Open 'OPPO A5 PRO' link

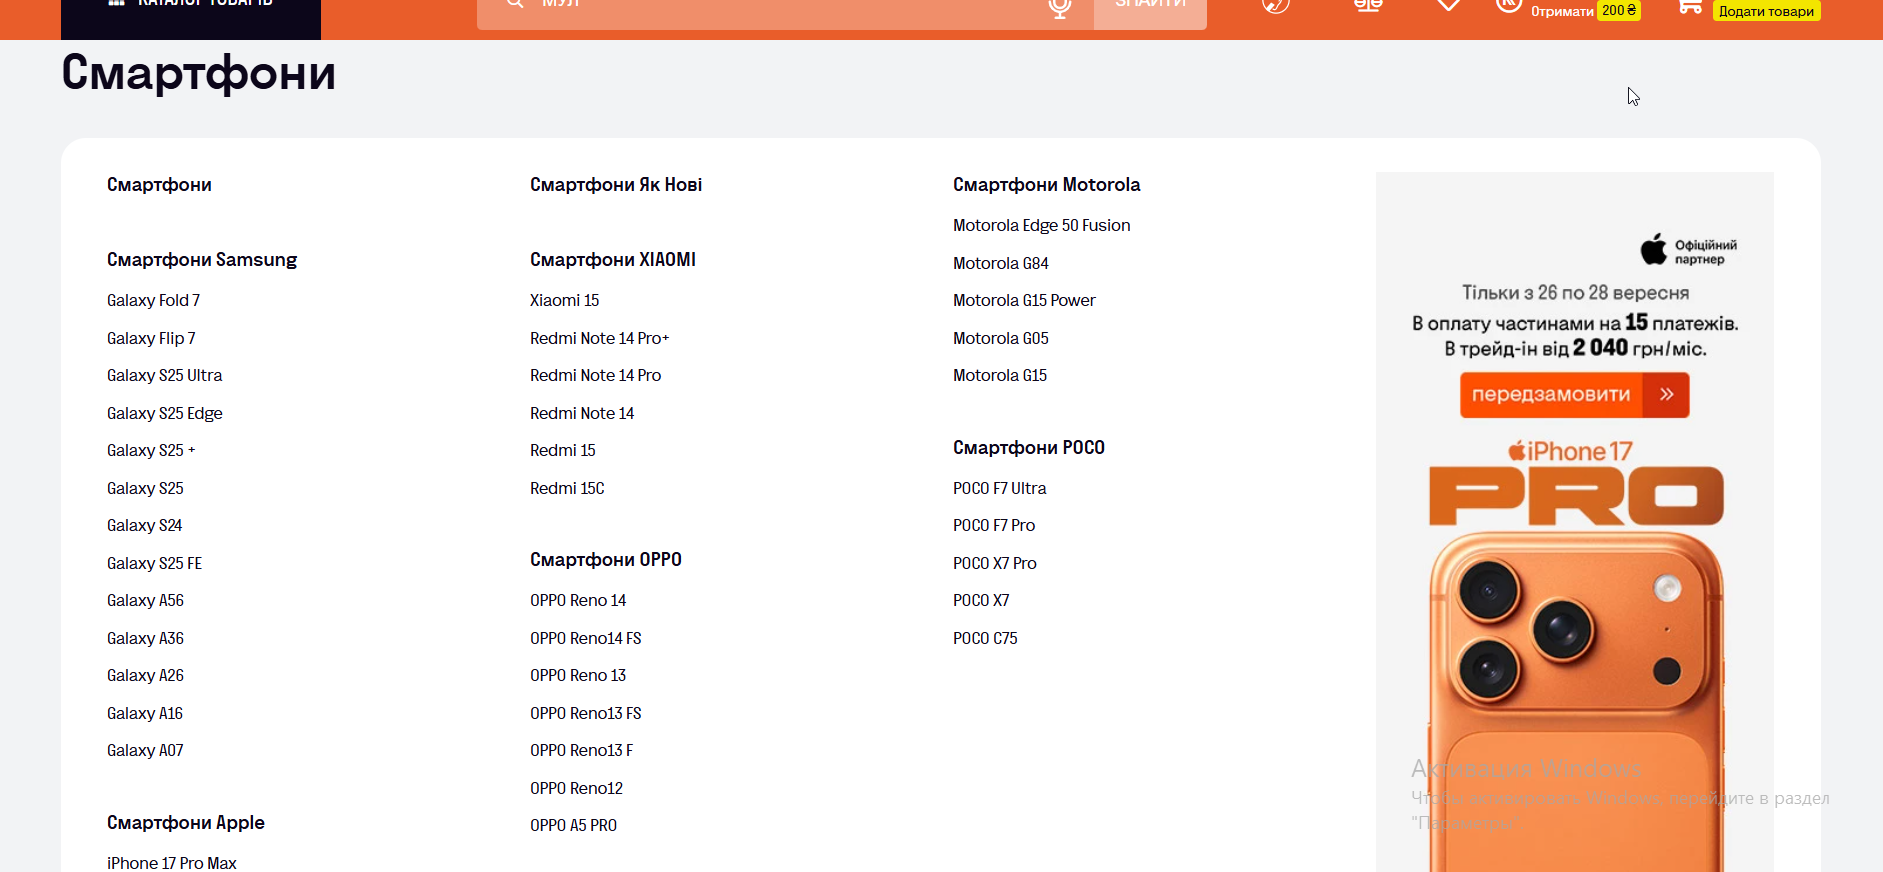coord(574,826)
